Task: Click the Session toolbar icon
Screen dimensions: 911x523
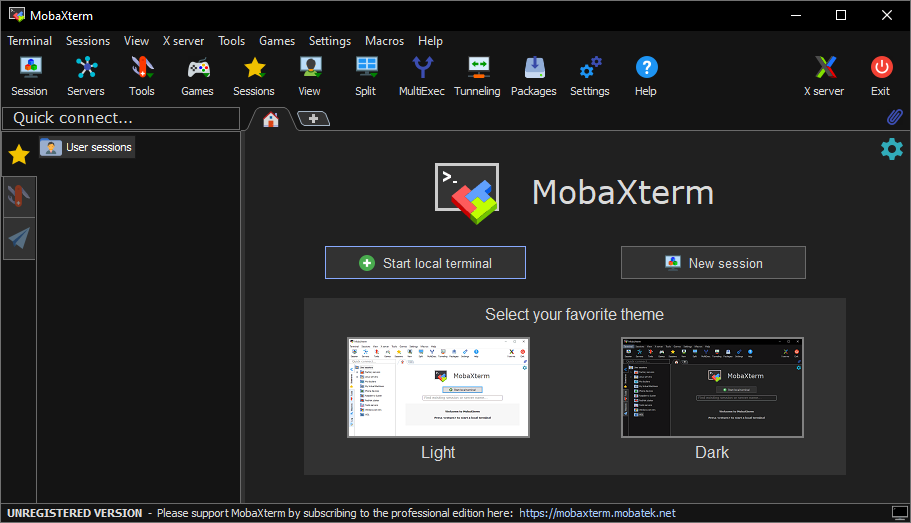Action: tap(30, 68)
